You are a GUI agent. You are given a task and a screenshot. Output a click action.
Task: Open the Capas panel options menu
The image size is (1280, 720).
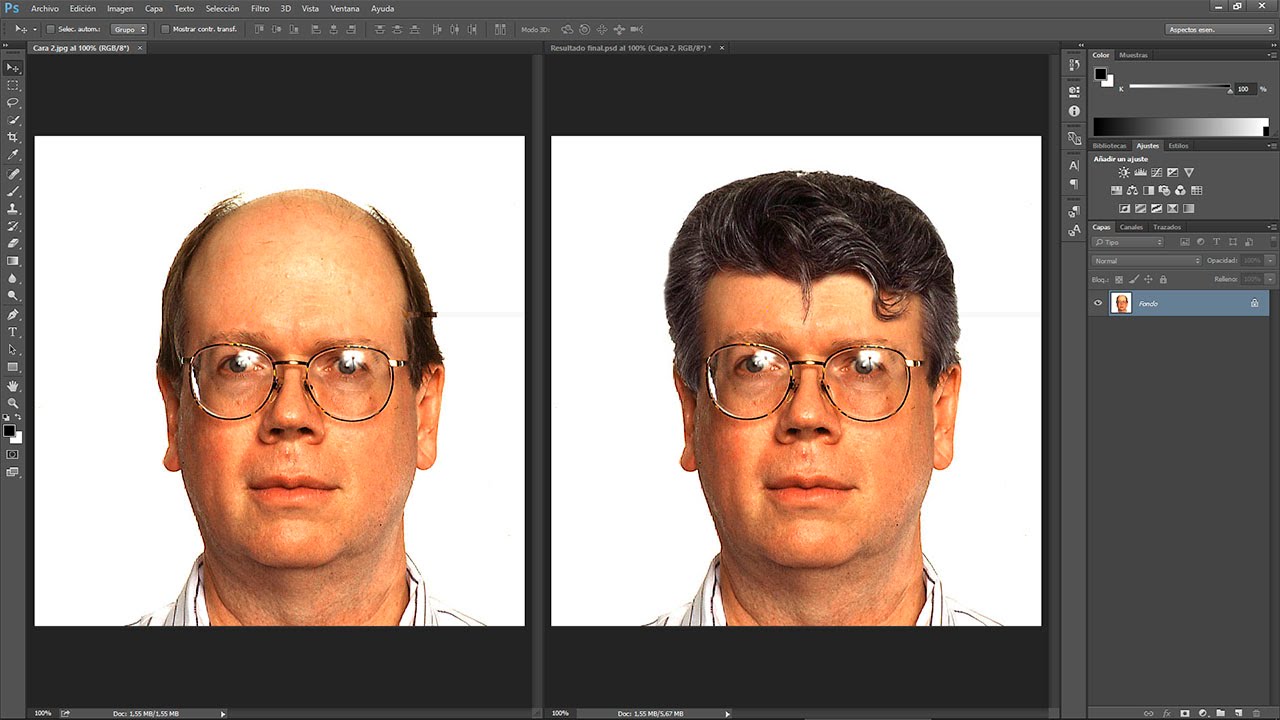click(1272, 227)
